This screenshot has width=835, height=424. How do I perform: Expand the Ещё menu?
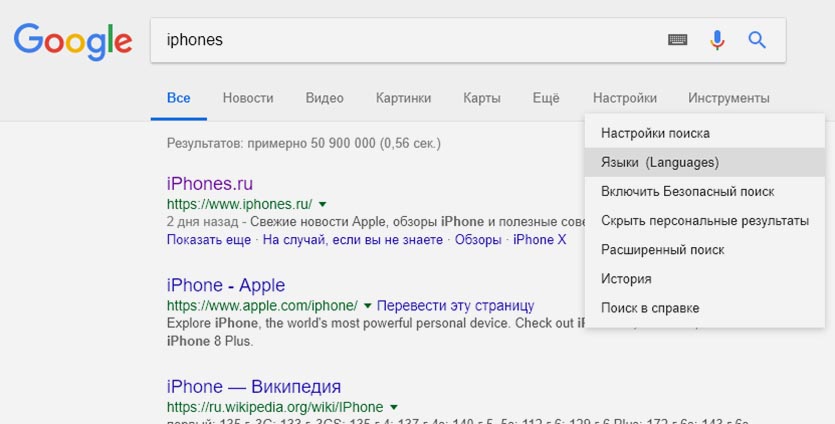tap(546, 98)
